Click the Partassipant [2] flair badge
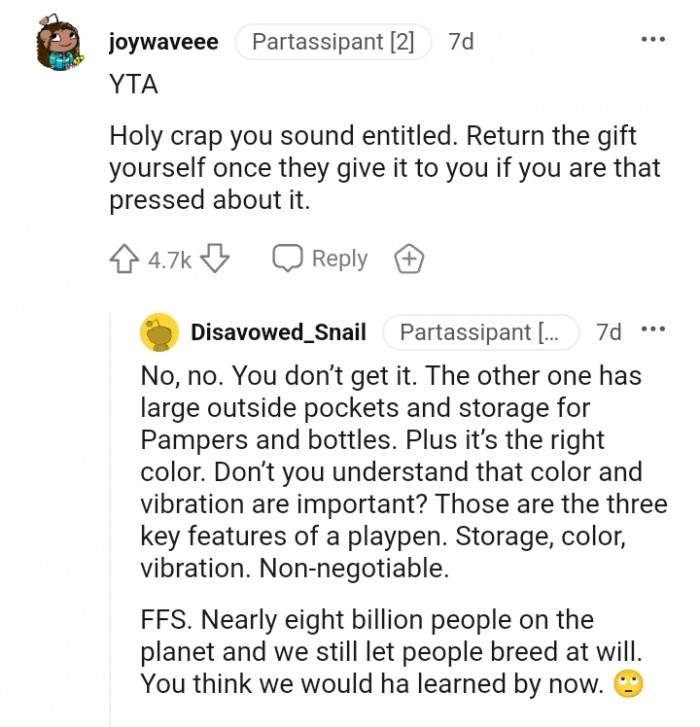700x727 pixels. tap(333, 42)
